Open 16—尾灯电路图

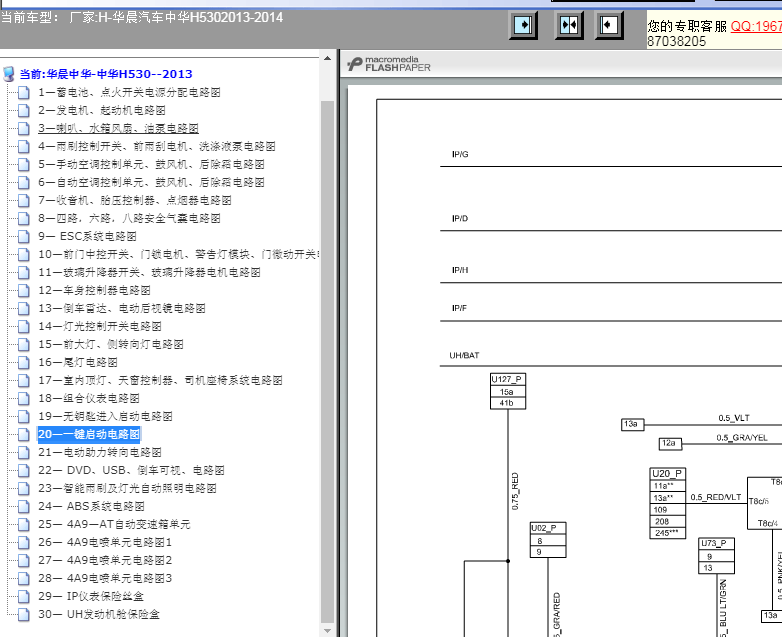click(78, 362)
